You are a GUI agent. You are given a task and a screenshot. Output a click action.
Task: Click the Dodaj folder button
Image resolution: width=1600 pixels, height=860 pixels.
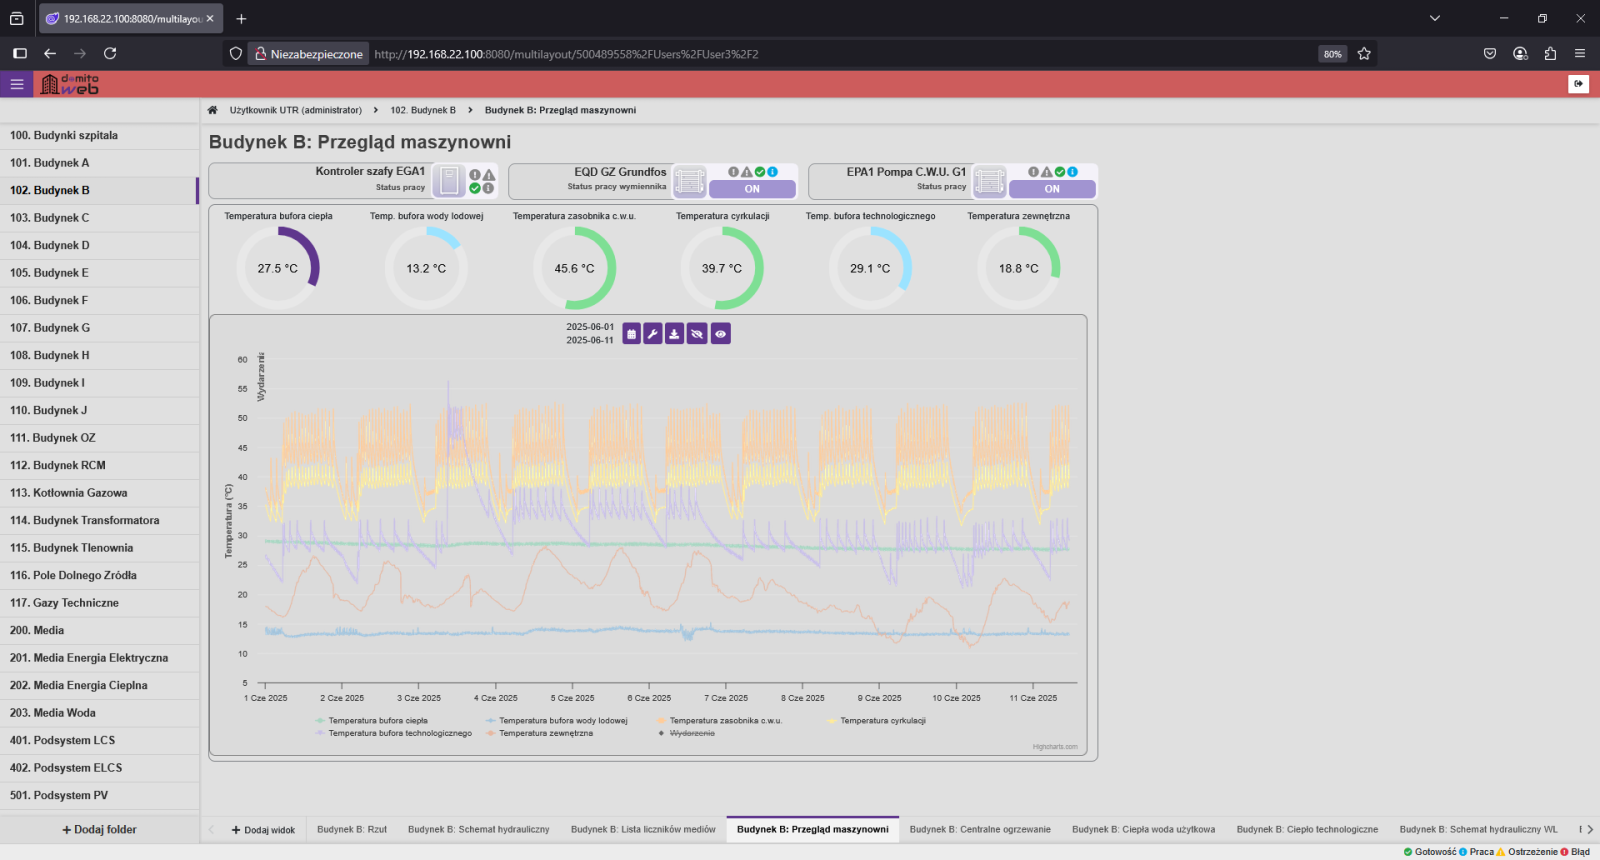99,829
